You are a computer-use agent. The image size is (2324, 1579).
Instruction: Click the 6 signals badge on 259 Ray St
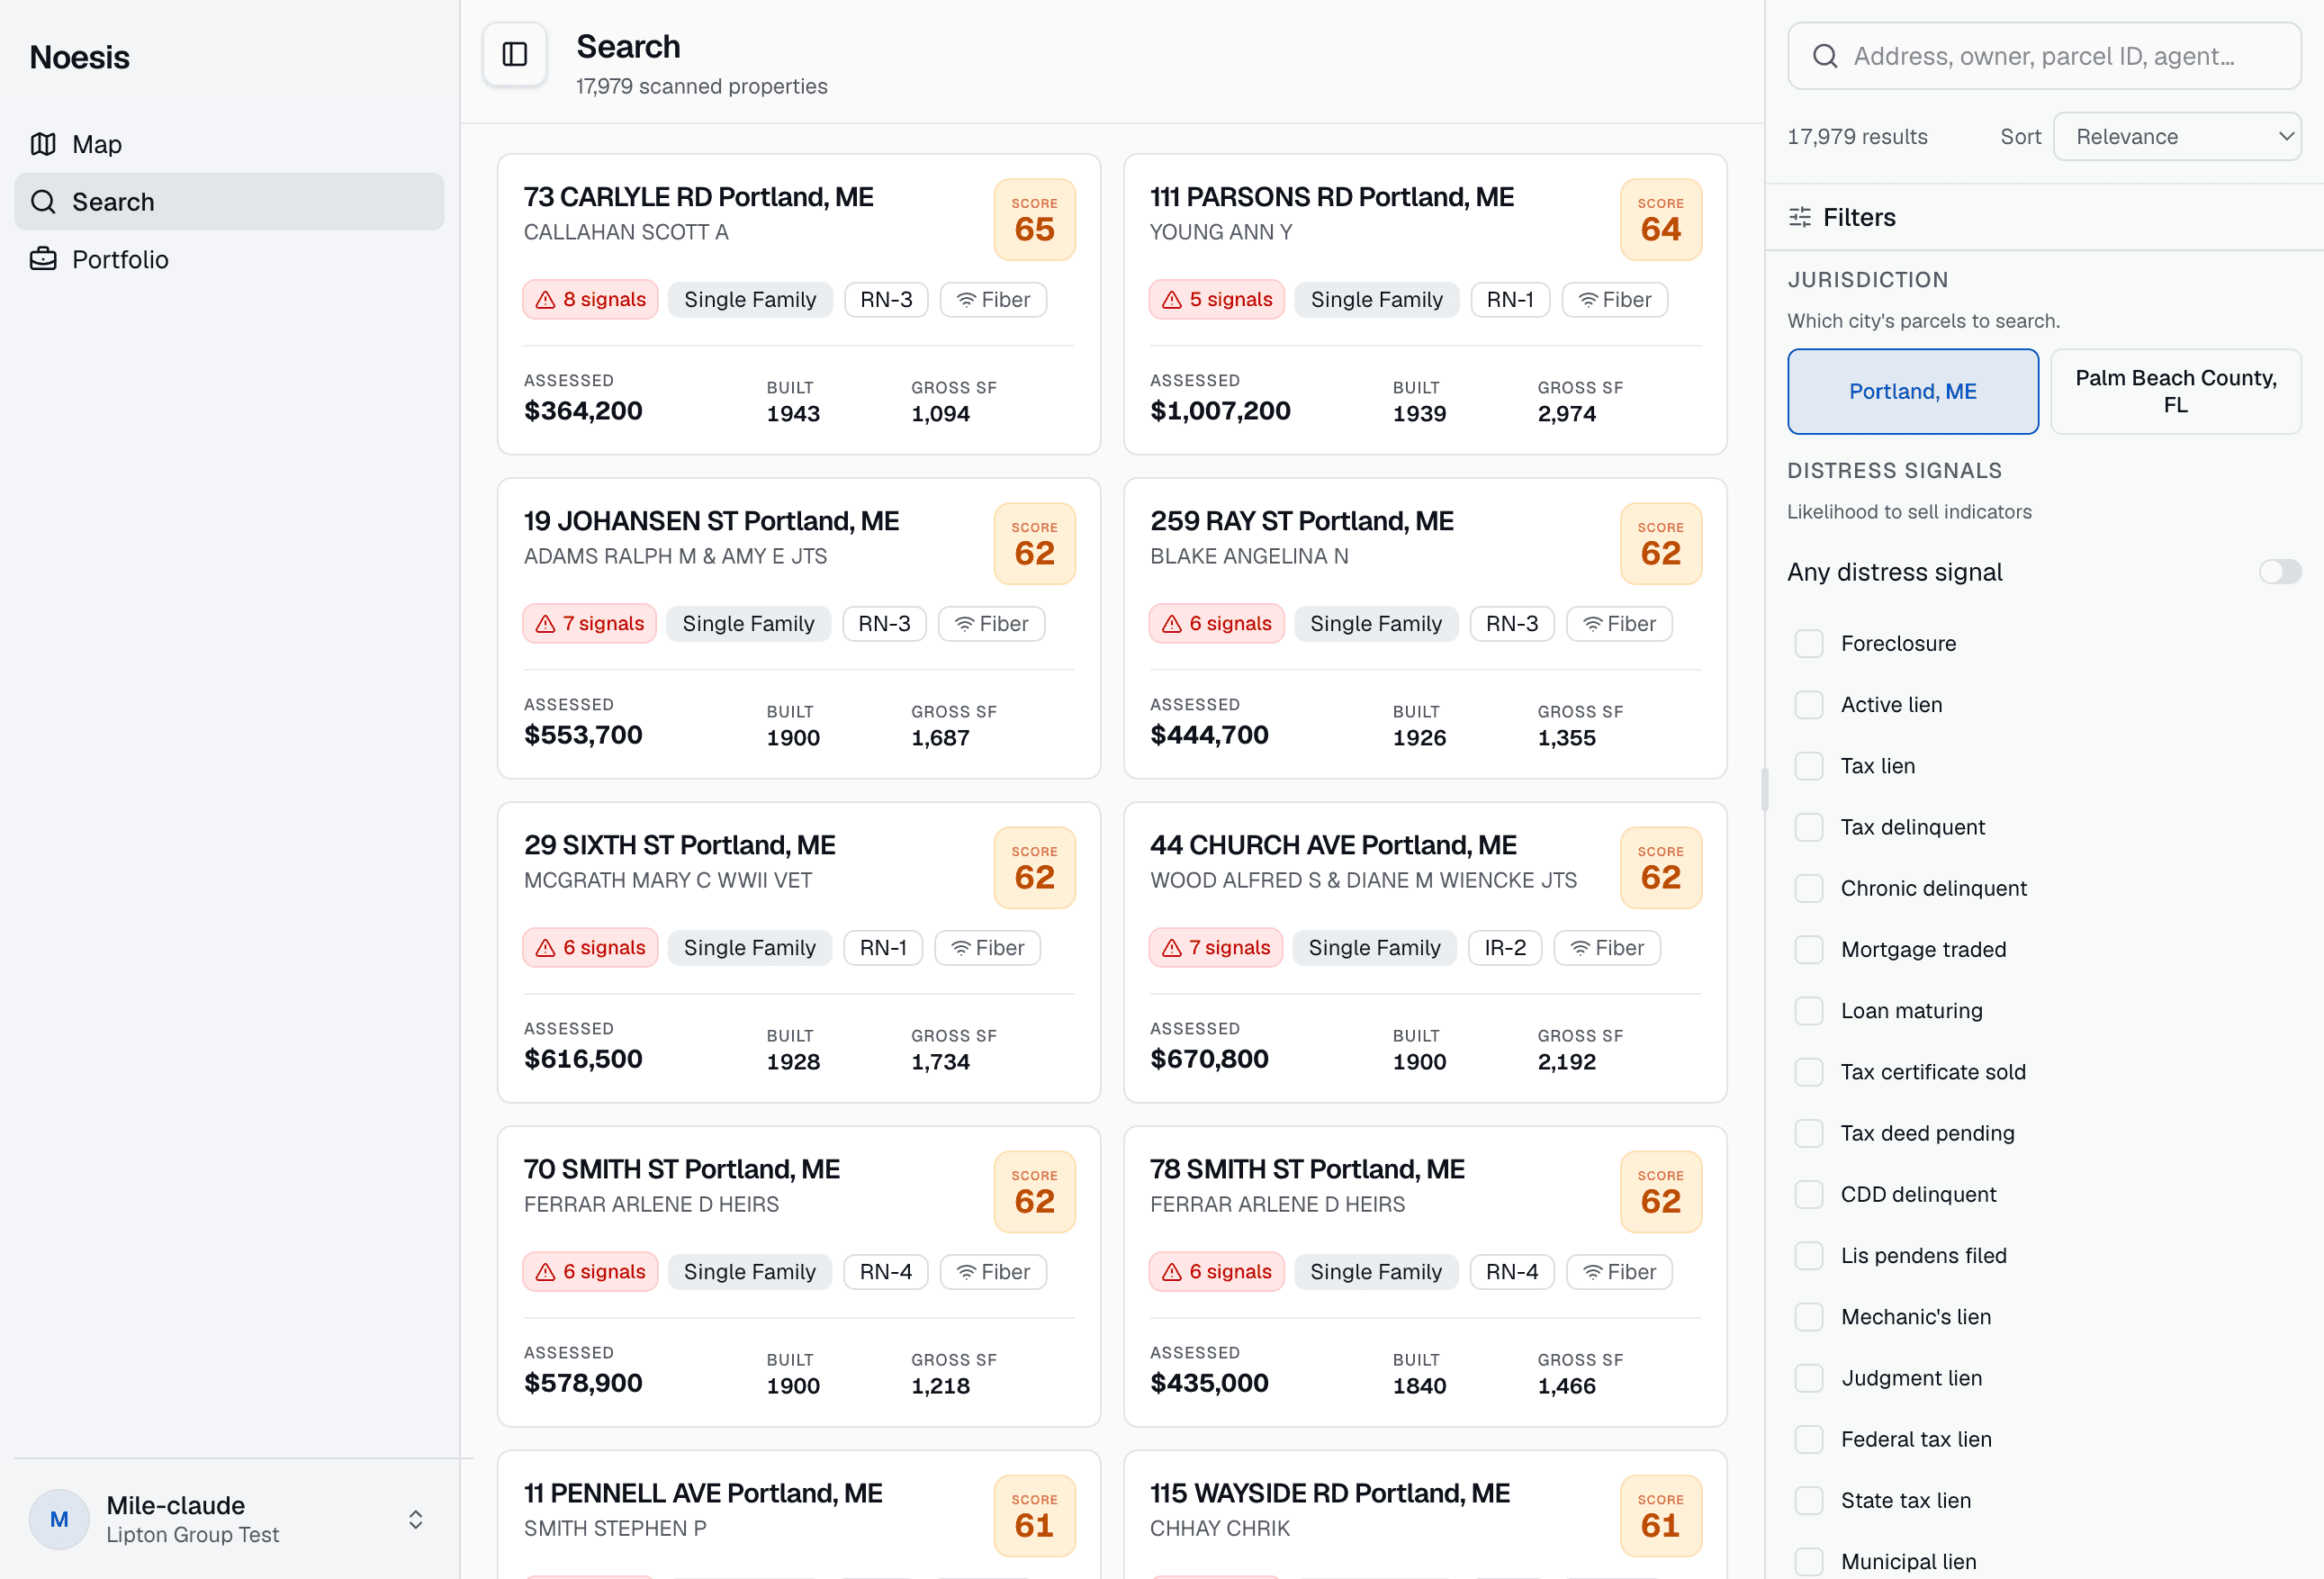click(1216, 623)
